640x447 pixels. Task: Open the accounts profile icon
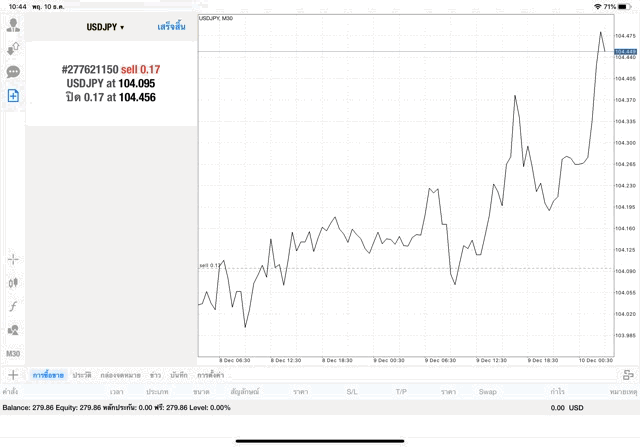[x=13, y=24]
